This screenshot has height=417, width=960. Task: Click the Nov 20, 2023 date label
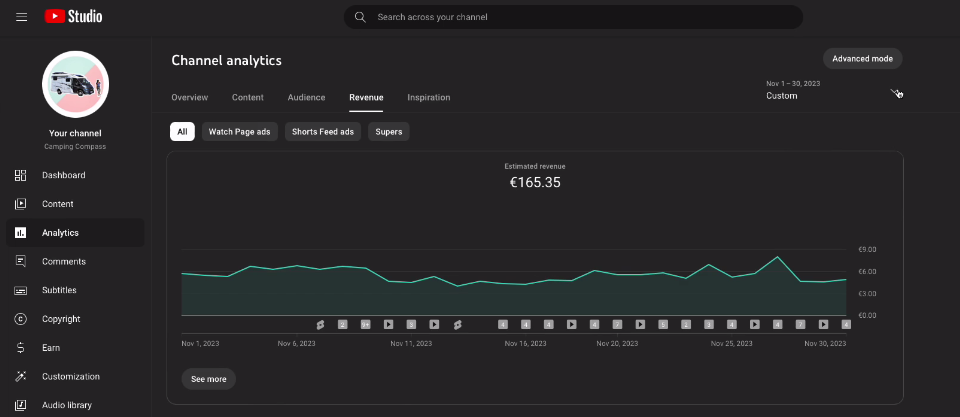coord(617,344)
